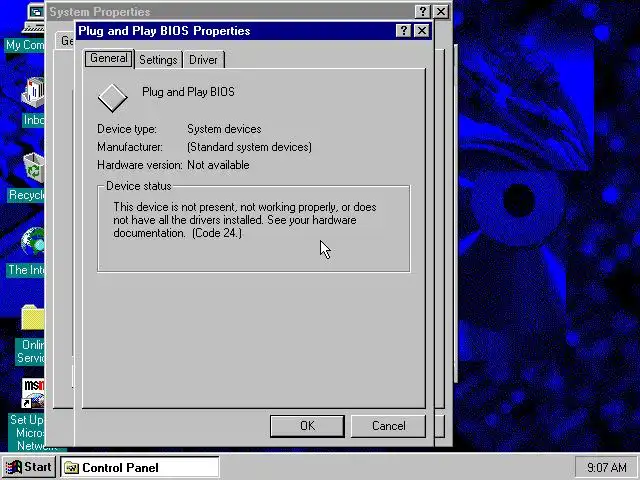Select the Online Services folder icon
The image size is (640, 480).
click(x=33, y=318)
